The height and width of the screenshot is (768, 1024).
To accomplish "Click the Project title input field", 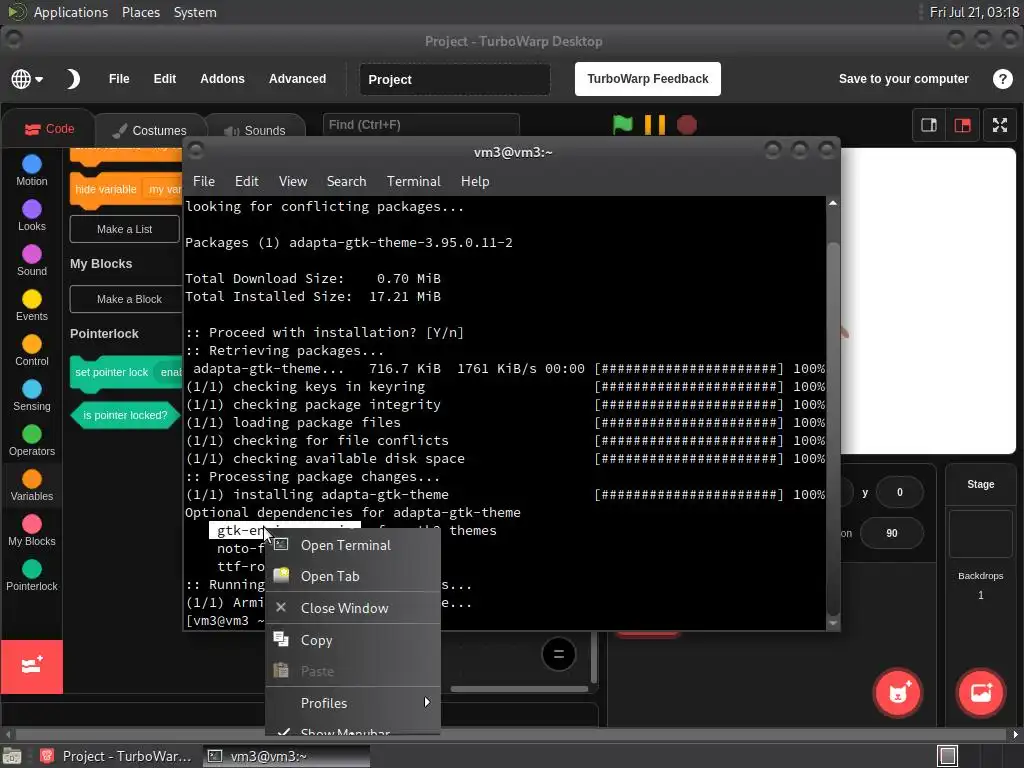I will click(455, 80).
